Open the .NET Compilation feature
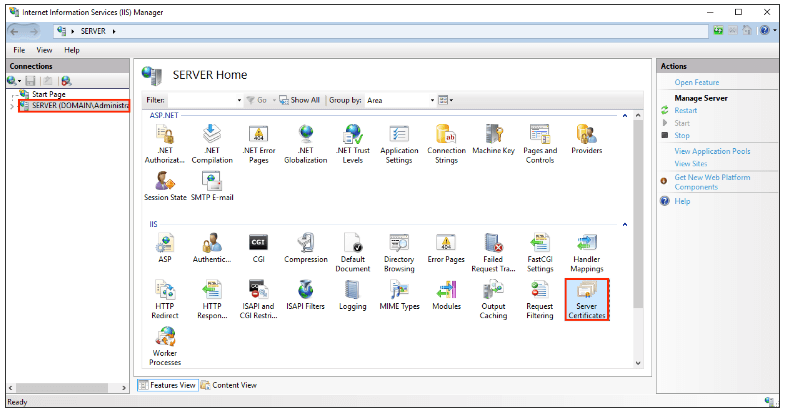Screen dimensions: 787x414 point(212,145)
